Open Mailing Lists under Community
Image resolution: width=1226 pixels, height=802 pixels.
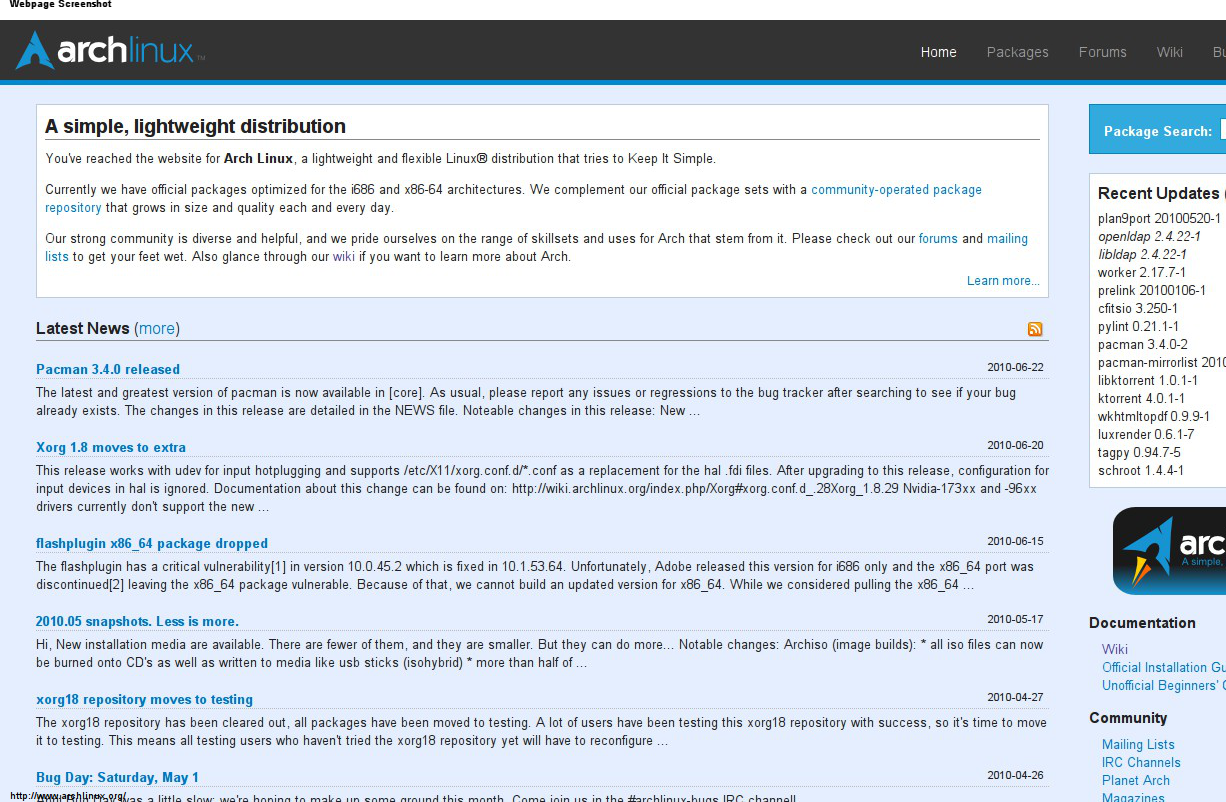click(x=1138, y=744)
